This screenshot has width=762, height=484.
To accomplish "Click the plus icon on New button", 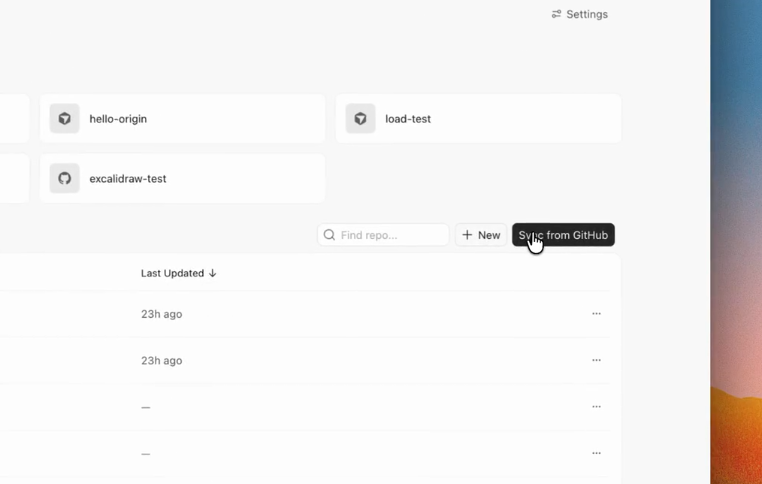I will coord(467,235).
